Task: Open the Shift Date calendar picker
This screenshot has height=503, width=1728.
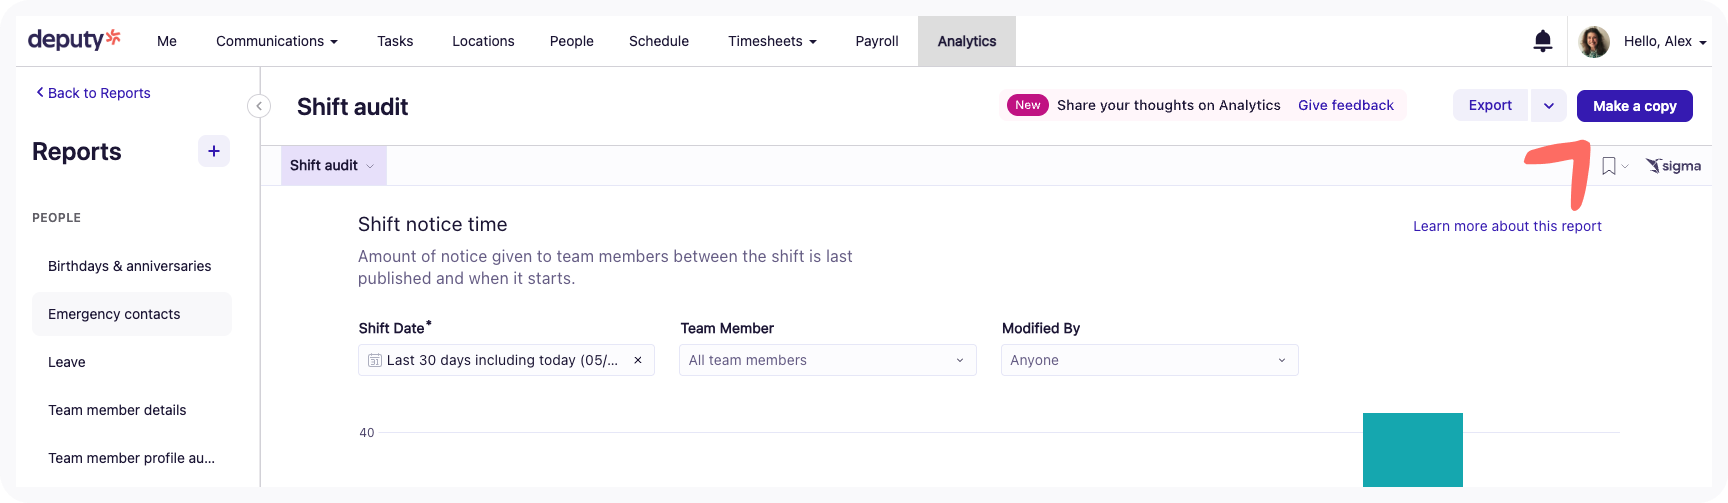Action: (x=375, y=360)
